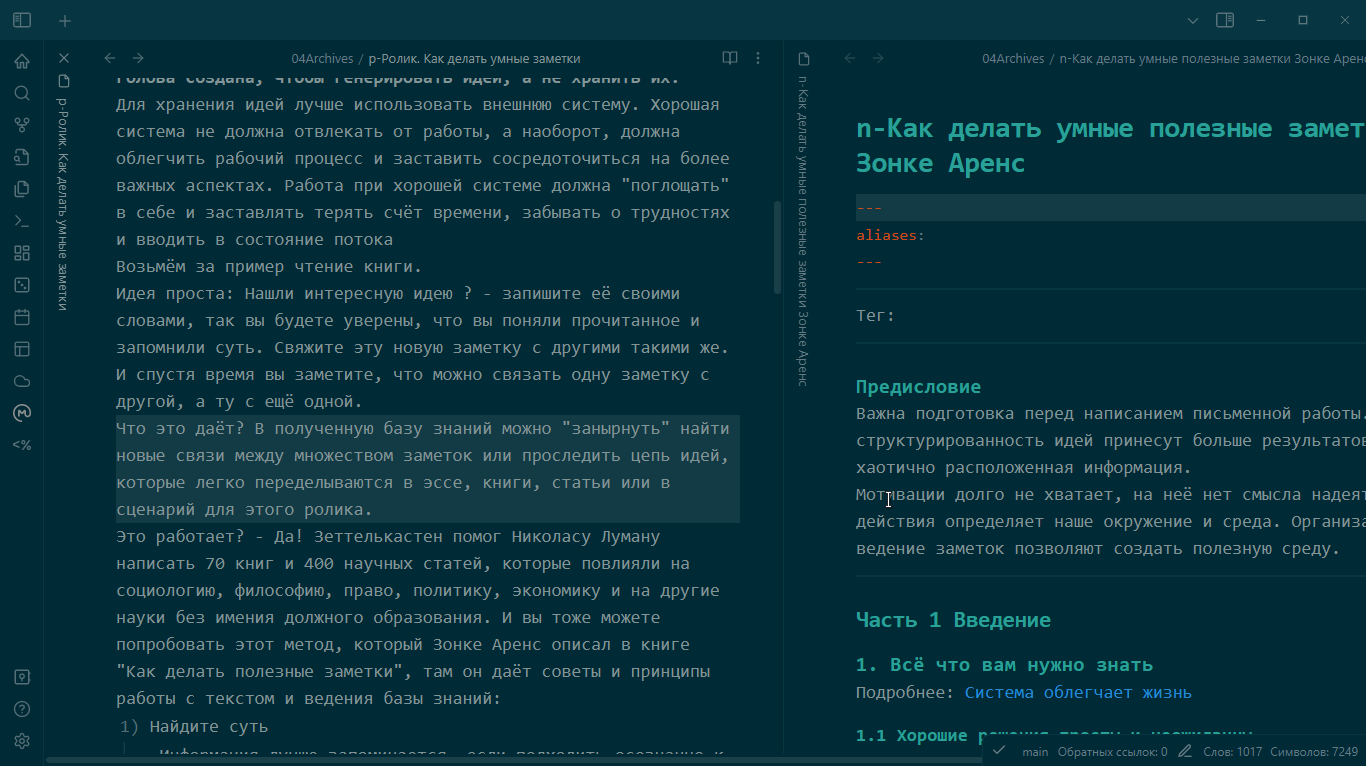The image size is (1366, 766).
Task: Open more options menu of left note
Action: click(x=758, y=58)
